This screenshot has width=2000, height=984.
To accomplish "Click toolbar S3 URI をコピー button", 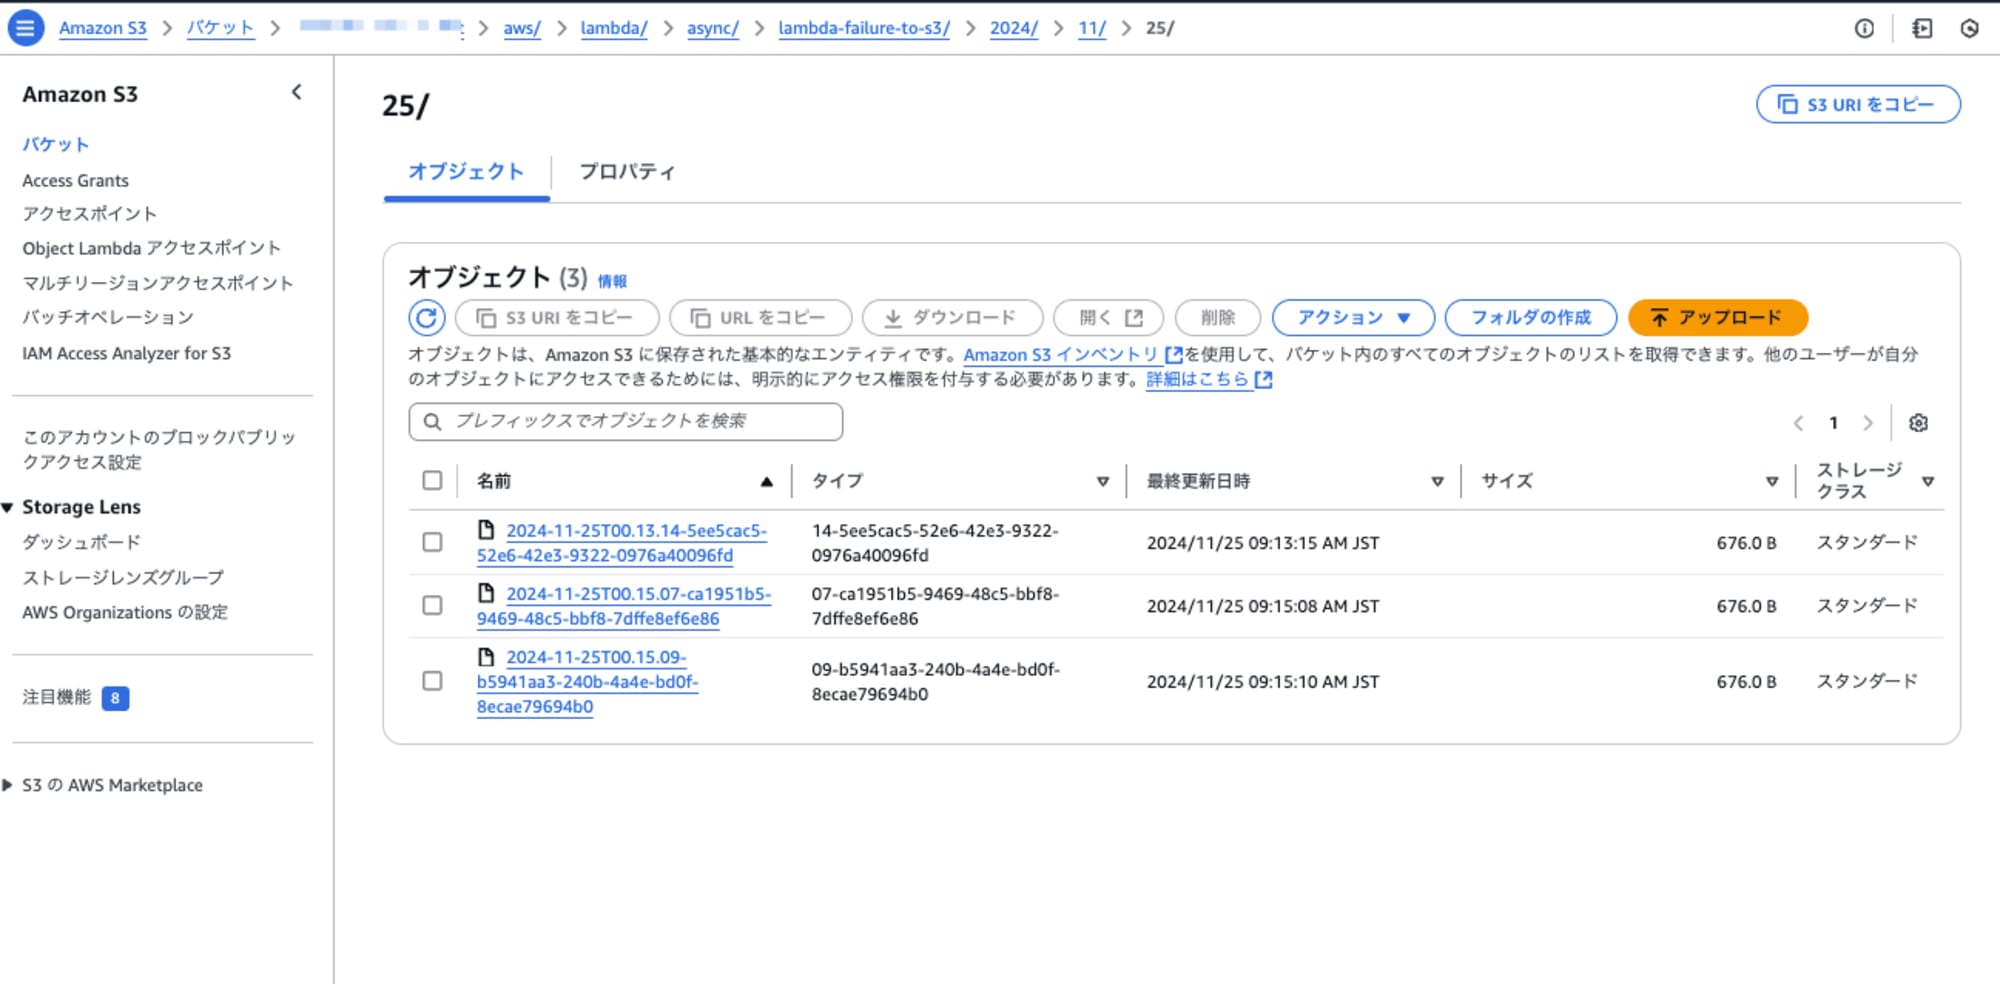I will click(x=557, y=318).
